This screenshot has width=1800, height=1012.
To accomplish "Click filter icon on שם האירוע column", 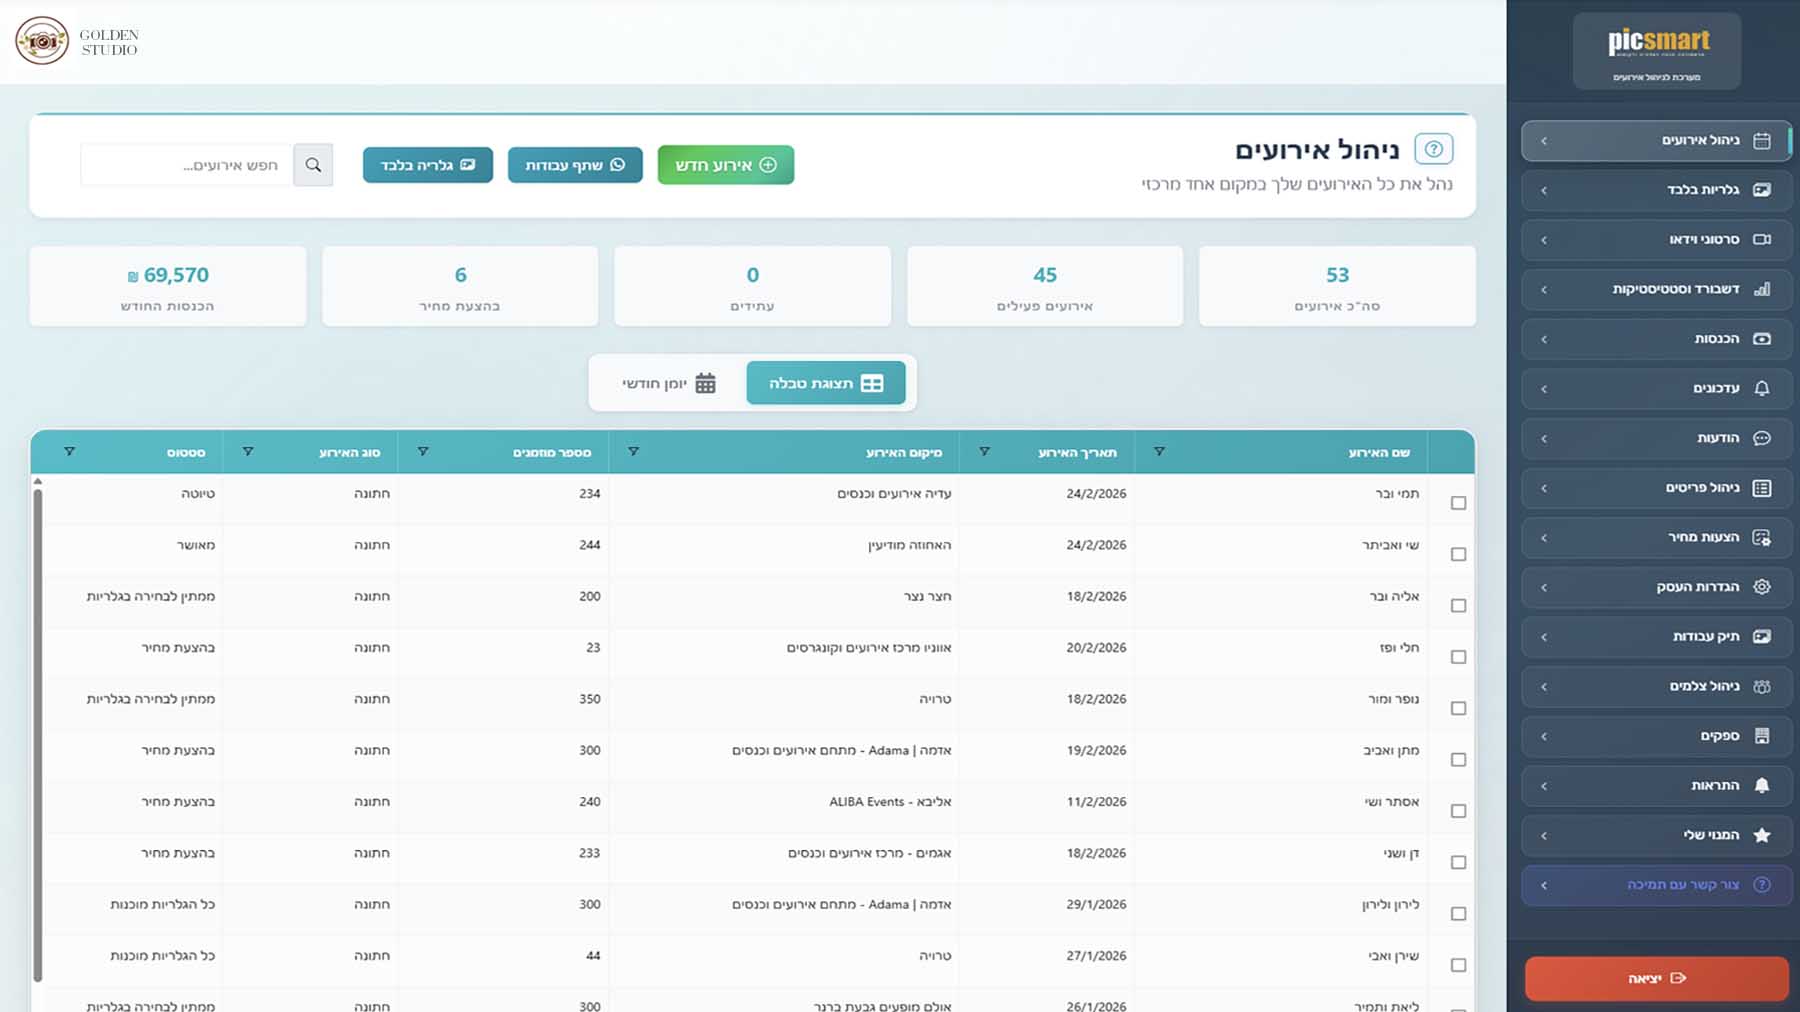I will 1159,452.
